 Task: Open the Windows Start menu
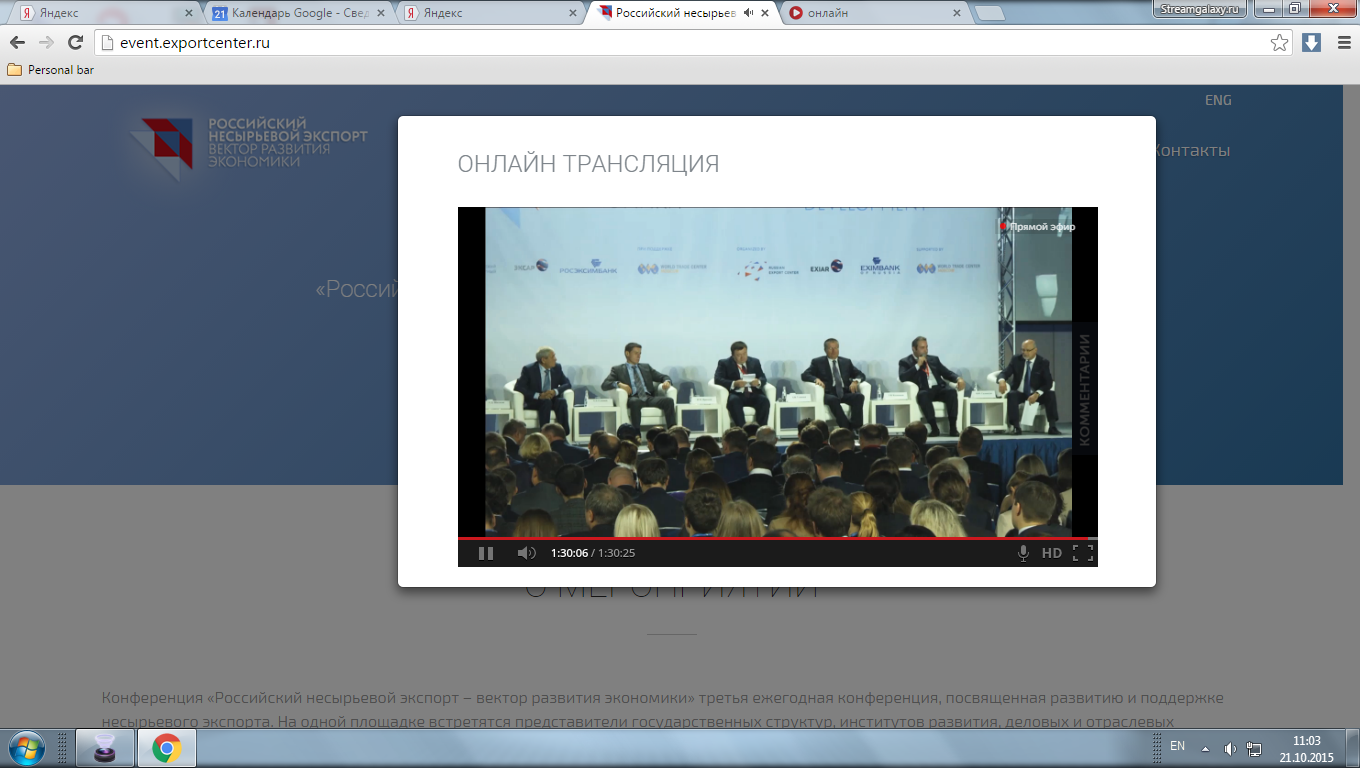(x=26, y=747)
